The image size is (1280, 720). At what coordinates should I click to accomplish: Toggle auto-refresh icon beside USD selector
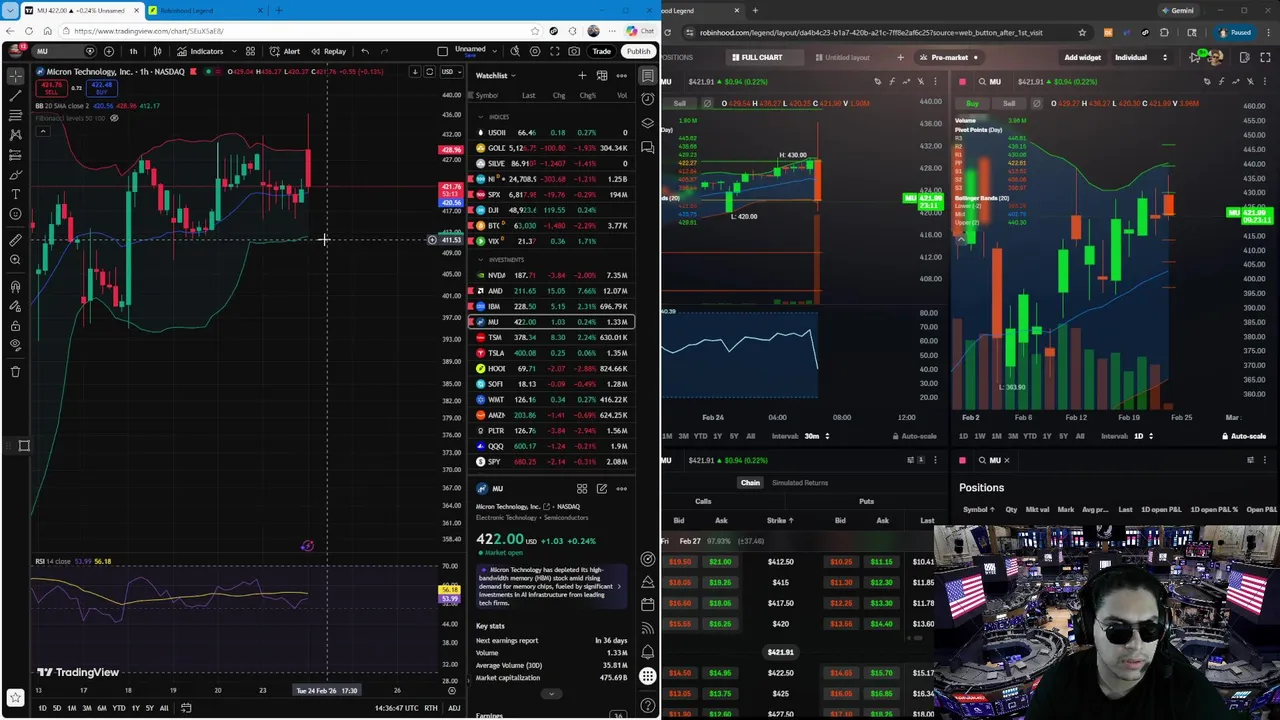[430, 72]
